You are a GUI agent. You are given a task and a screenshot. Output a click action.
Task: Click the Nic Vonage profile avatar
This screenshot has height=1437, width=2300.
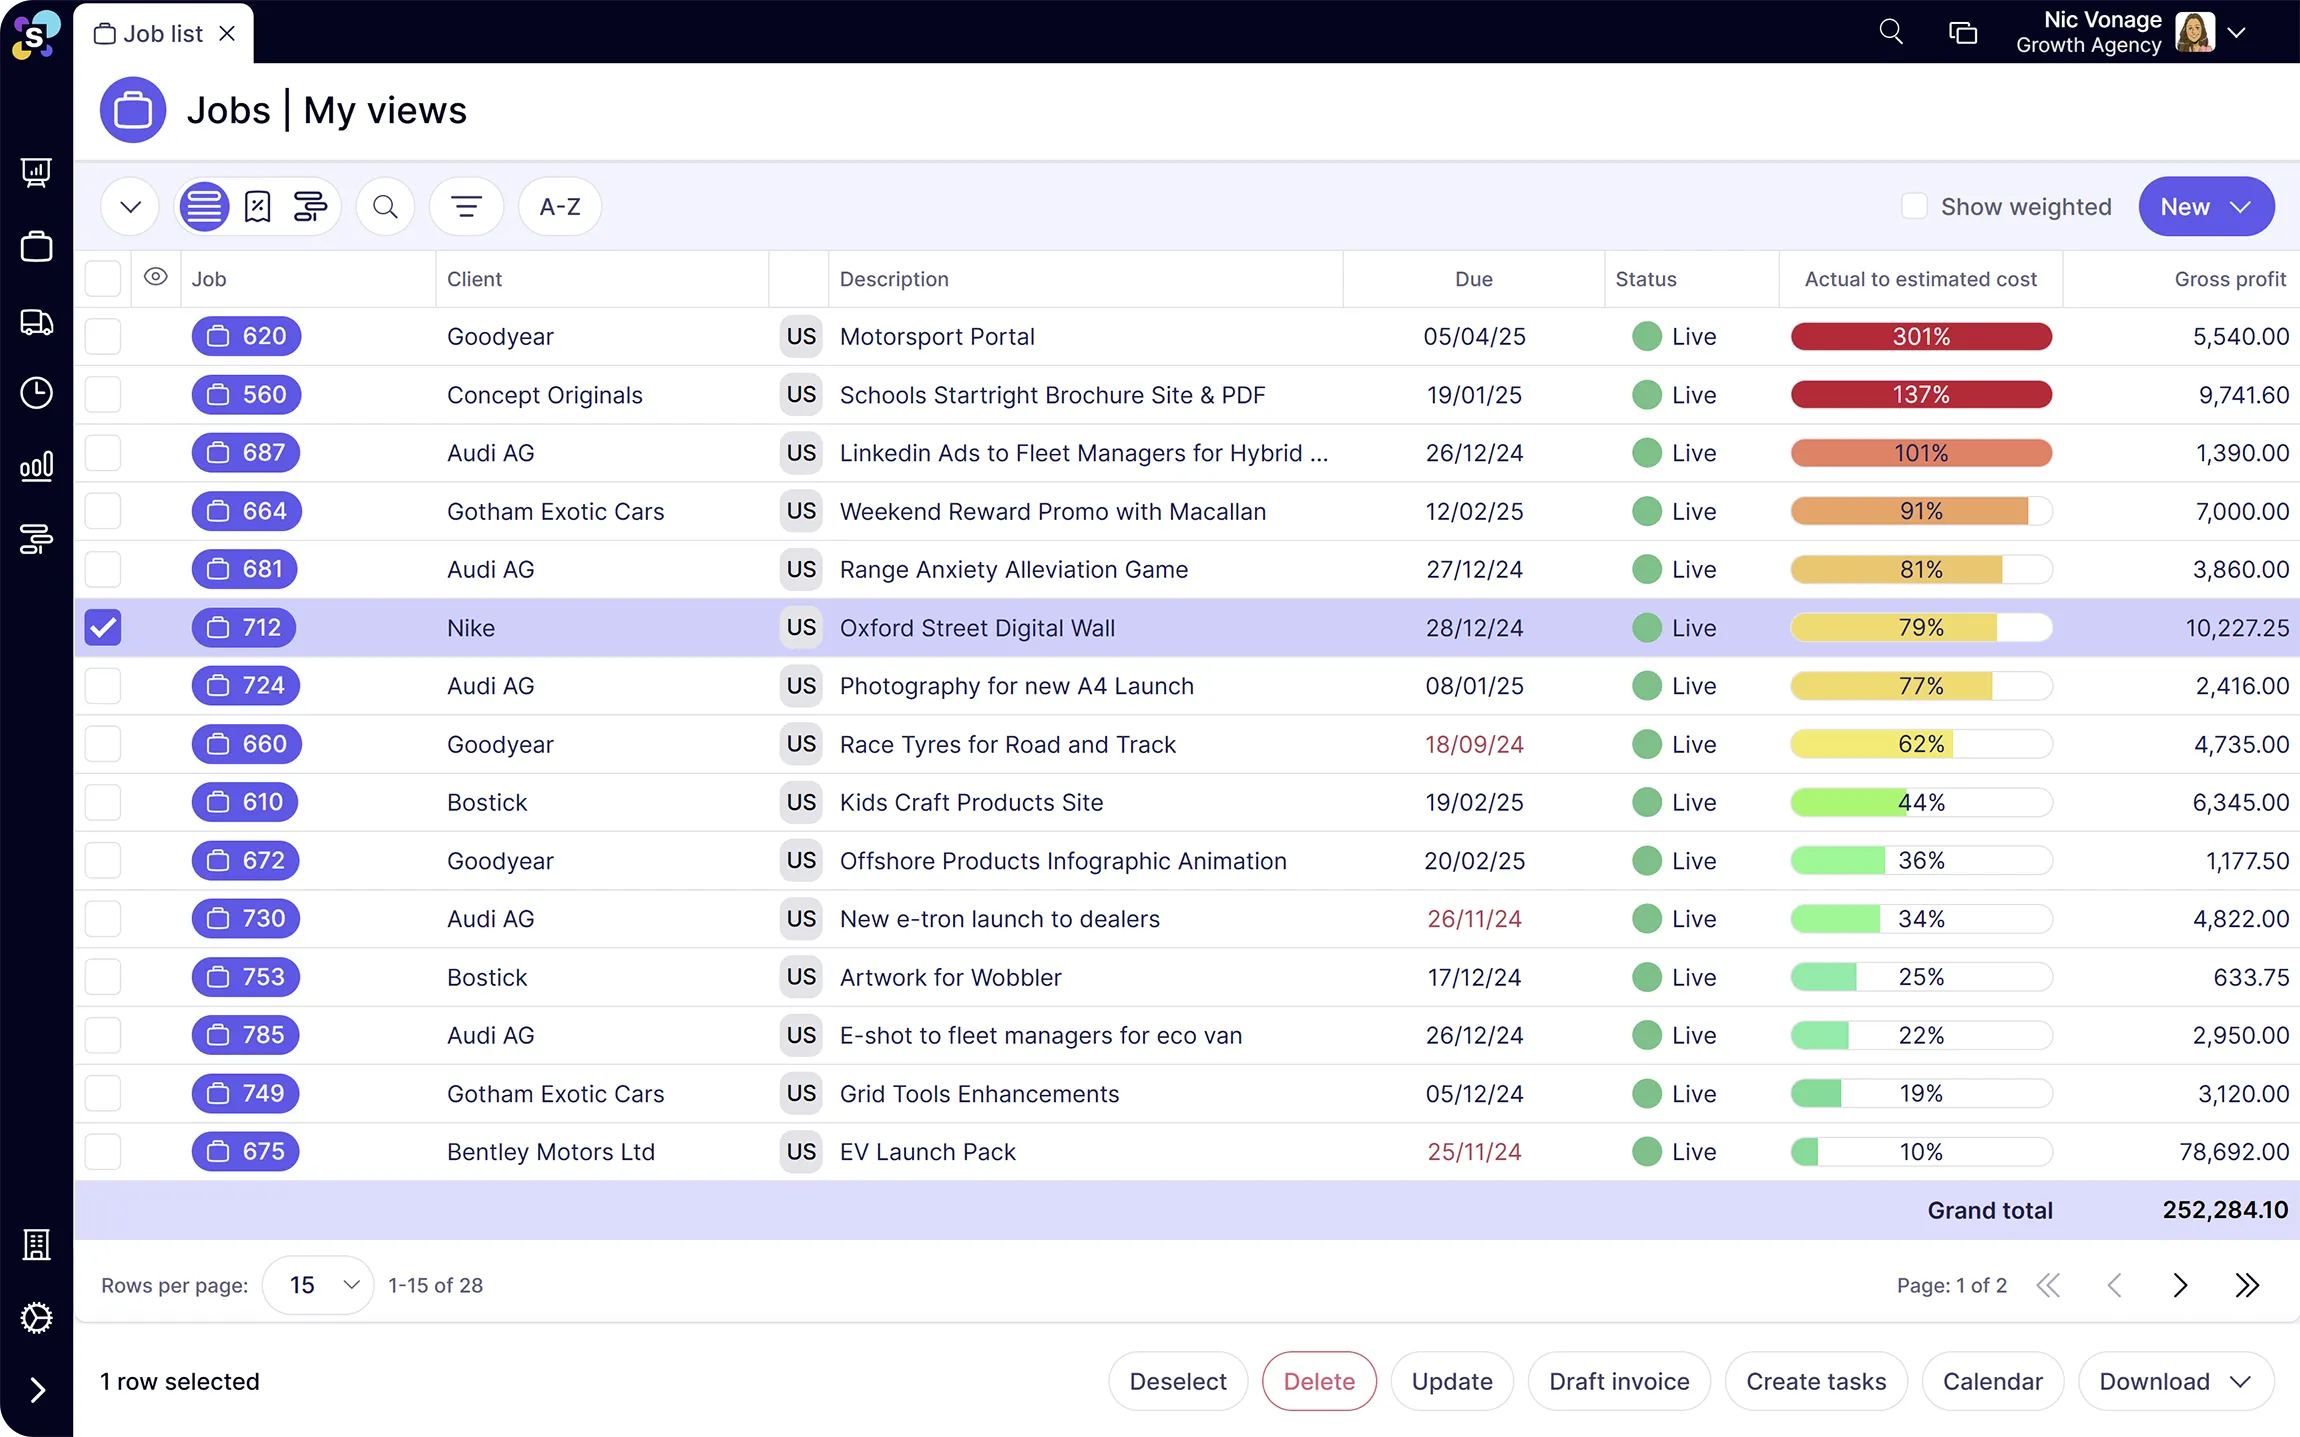(x=2195, y=32)
